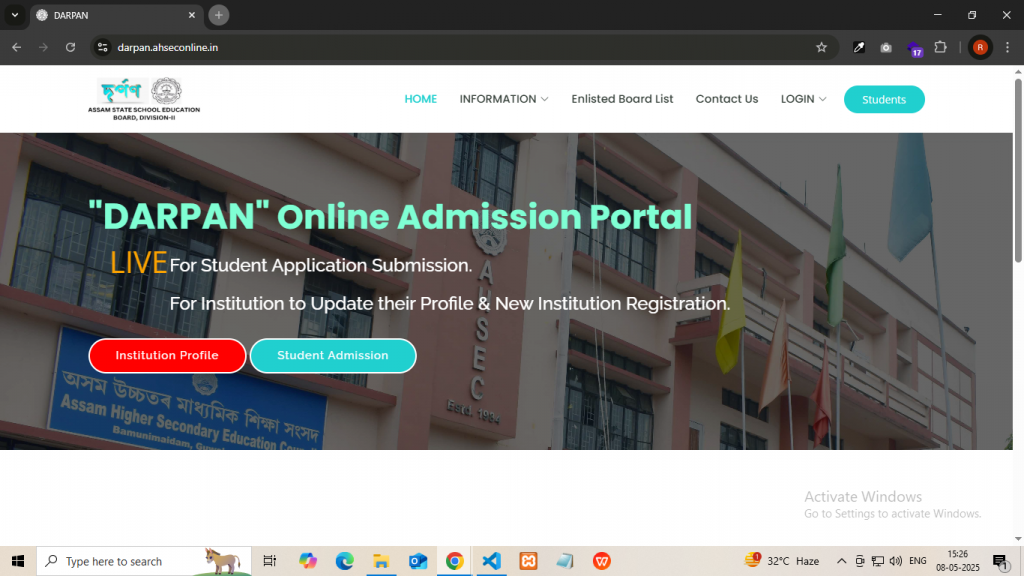Screen dimensions: 1024x576
Task: Select the Chrome icon in the taskbar
Action: (455, 561)
